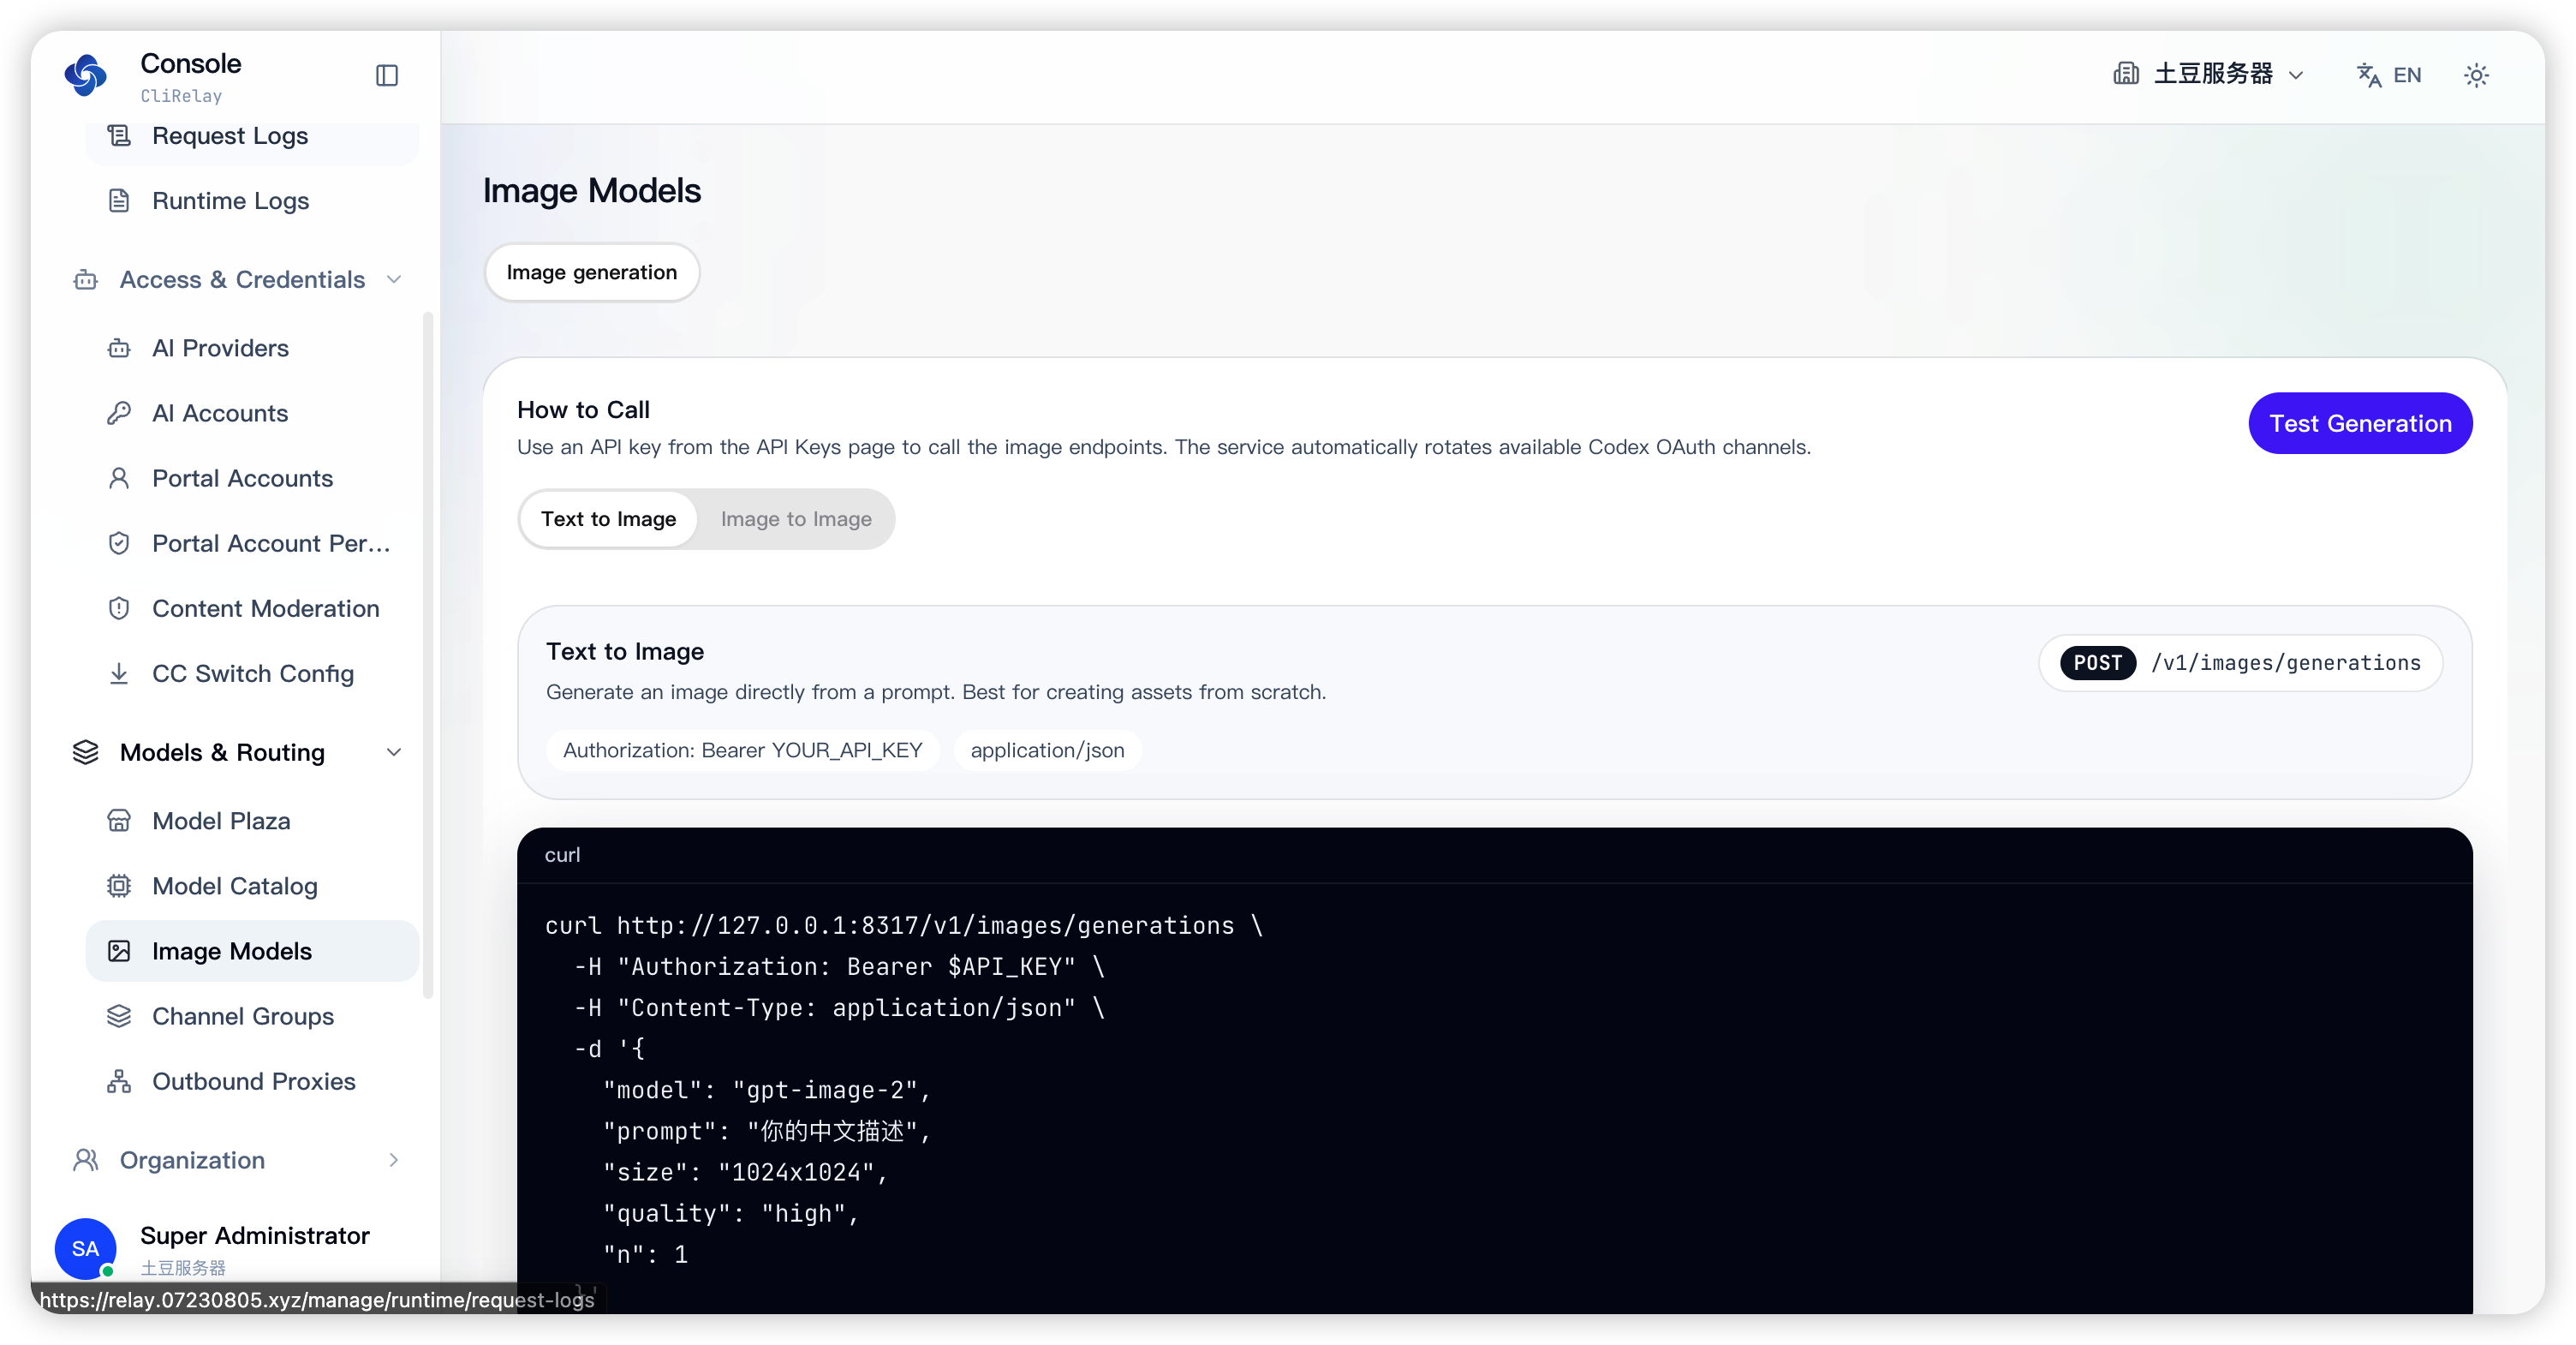
Task: Click the AI Providers bot icon
Action: point(119,348)
